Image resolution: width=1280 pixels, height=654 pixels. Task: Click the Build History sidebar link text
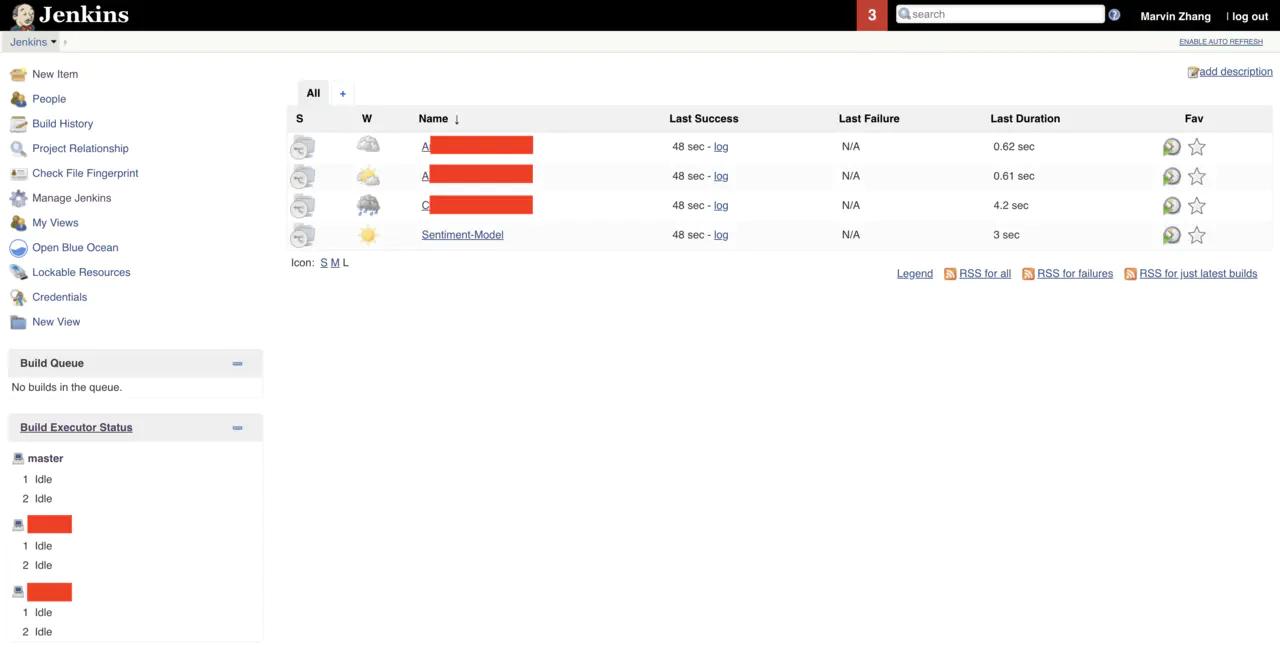[62, 124]
